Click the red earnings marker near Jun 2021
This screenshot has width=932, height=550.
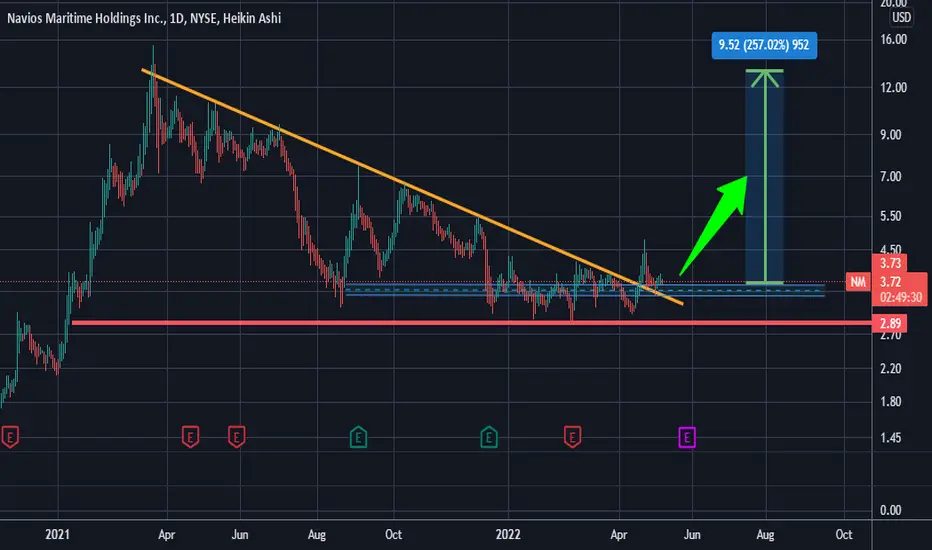tap(237, 437)
